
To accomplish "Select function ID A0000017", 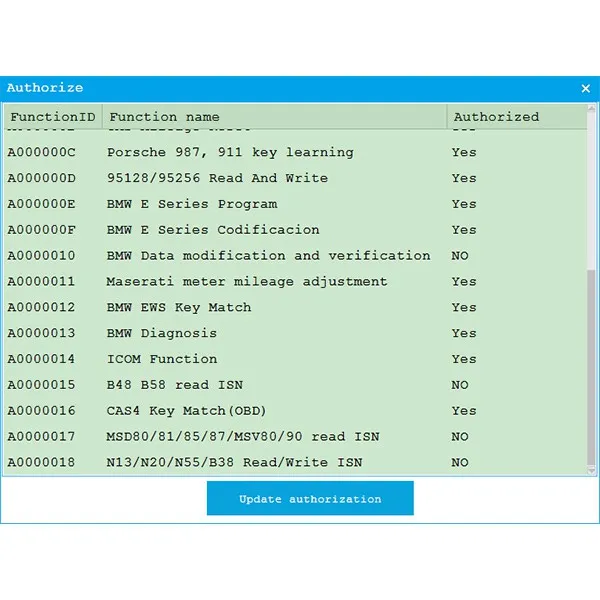I will pos(41,437).
